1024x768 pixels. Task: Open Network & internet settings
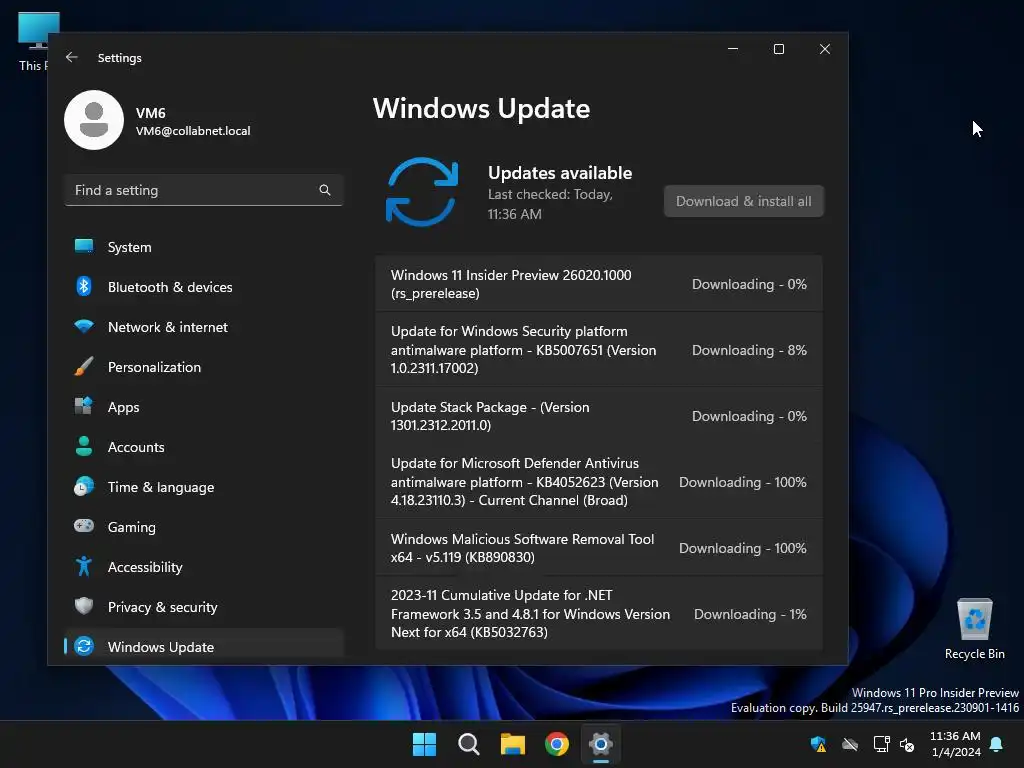204,327
